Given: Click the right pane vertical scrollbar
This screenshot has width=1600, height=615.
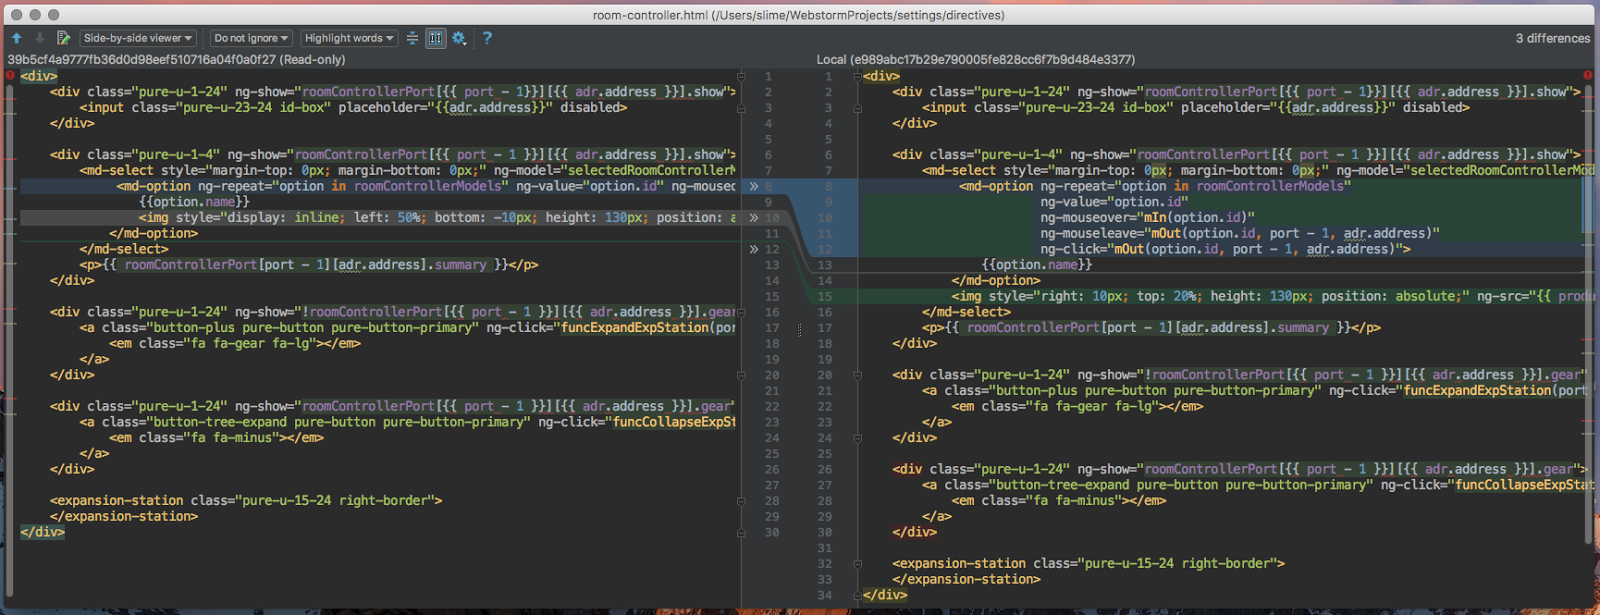Looking at the screenshot, I should 1587,300.
